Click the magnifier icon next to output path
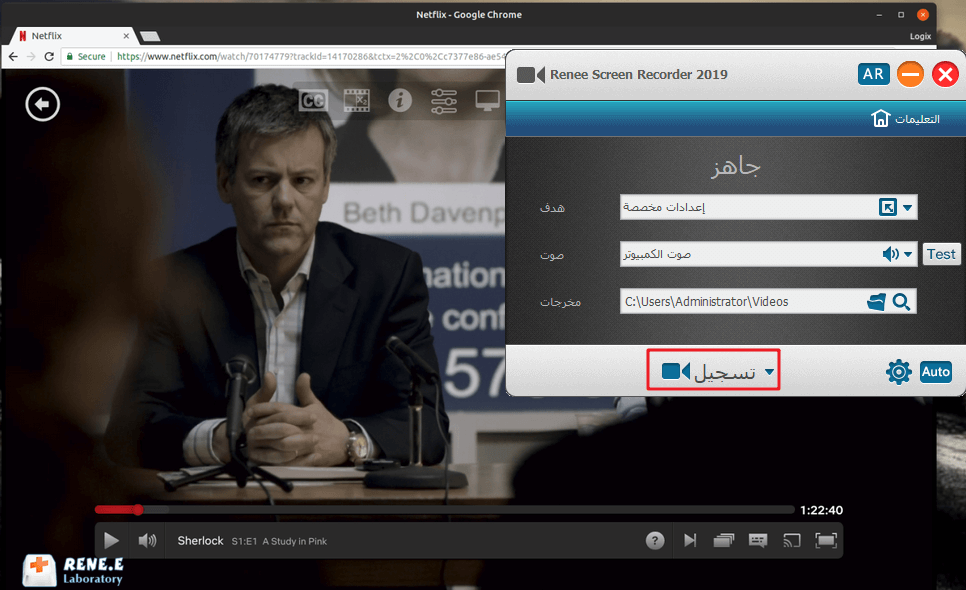This screenshot has height=590, width=966. pyautogui.click(x=901, y=302)
